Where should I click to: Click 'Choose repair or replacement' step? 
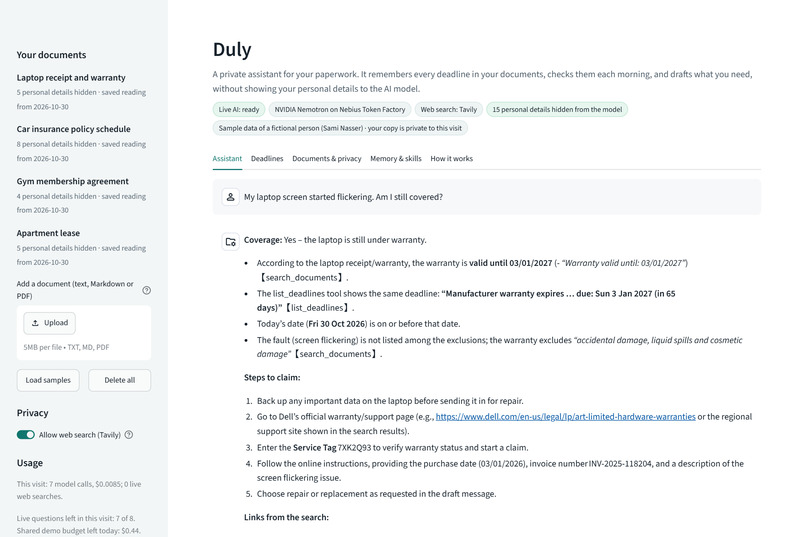tap(377, 494)
